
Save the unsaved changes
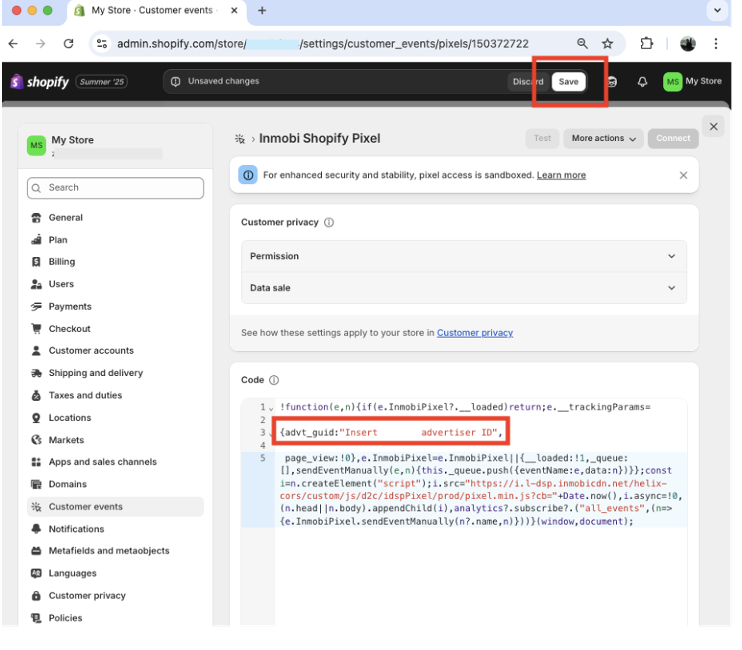(568, 82)
